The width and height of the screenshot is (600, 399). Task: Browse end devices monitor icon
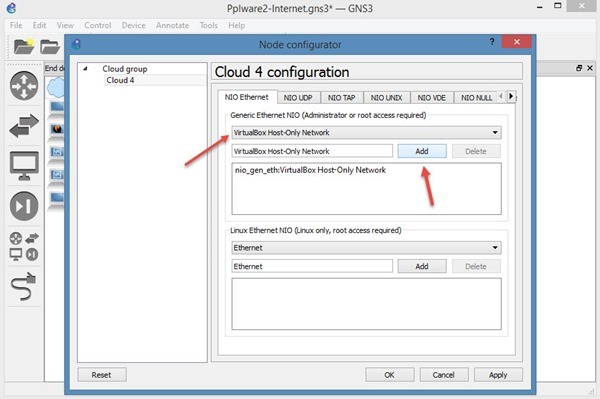24,166
